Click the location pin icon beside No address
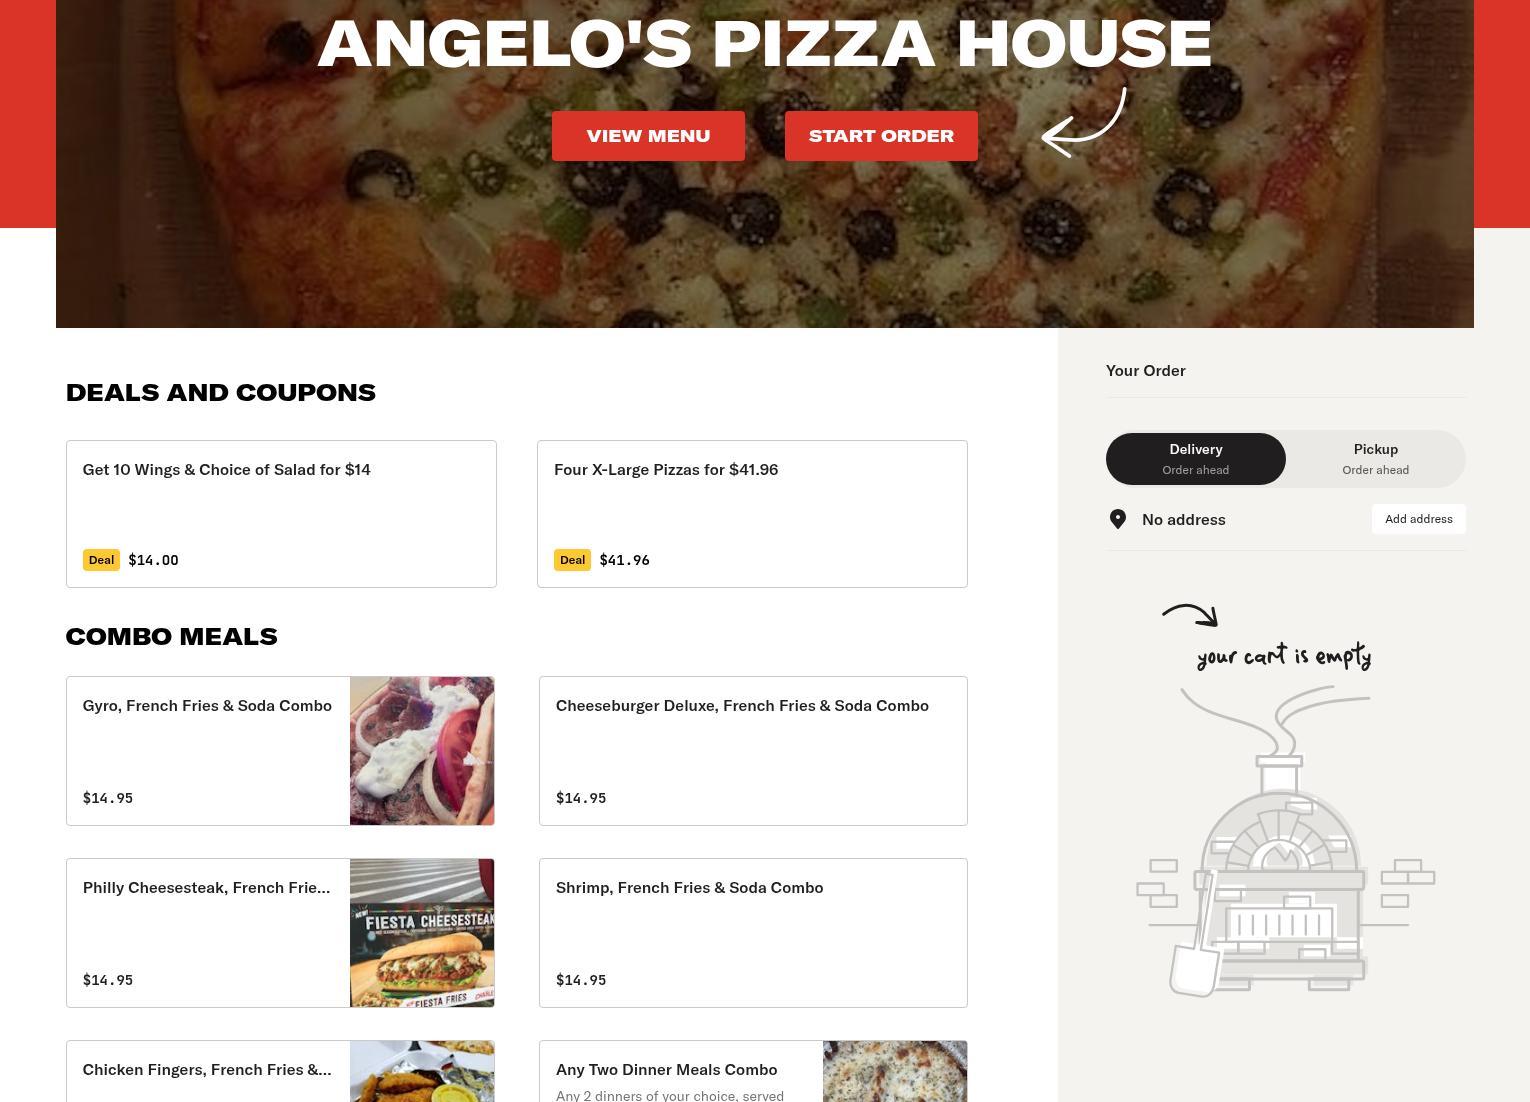 1118,519
